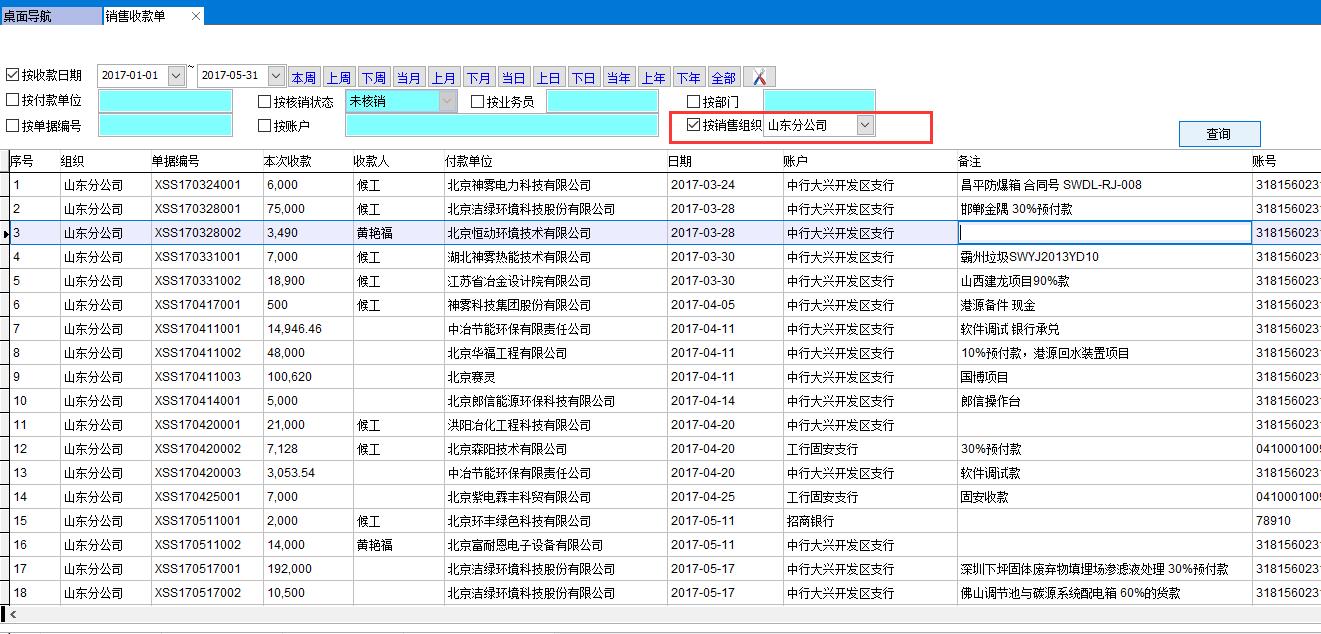Open the 山东分公司 sales organization dropdown

[x=865, y=126]
